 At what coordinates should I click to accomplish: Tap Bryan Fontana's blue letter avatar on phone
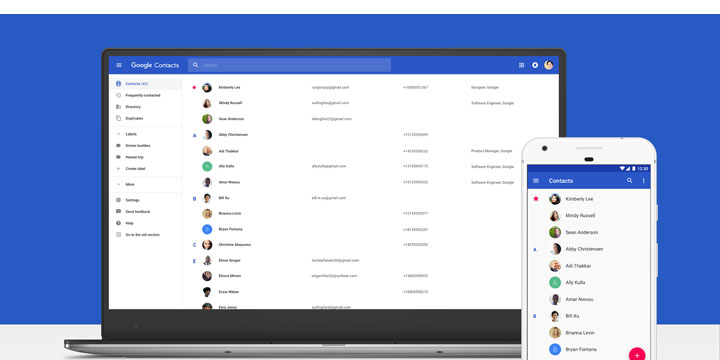555,349
